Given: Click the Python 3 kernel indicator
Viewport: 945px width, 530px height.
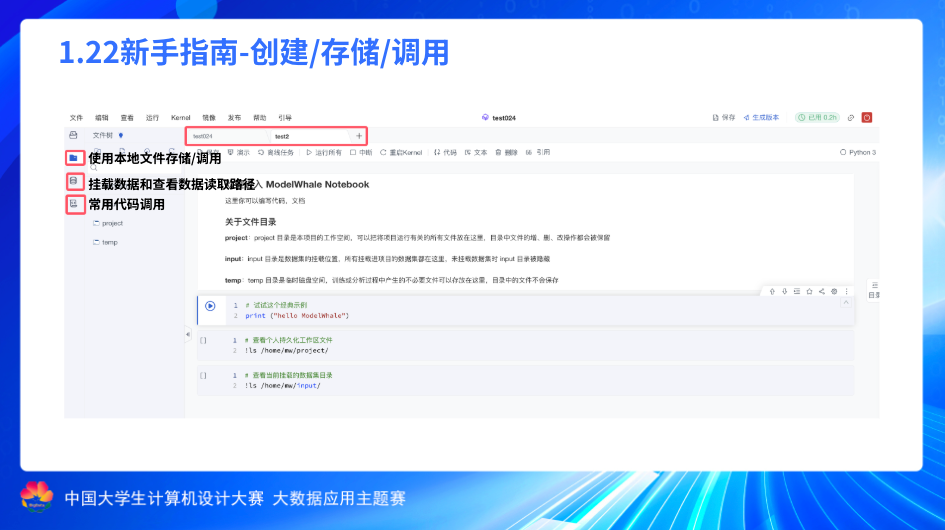Looking at the screenshot, I should [x=858, y=153].
